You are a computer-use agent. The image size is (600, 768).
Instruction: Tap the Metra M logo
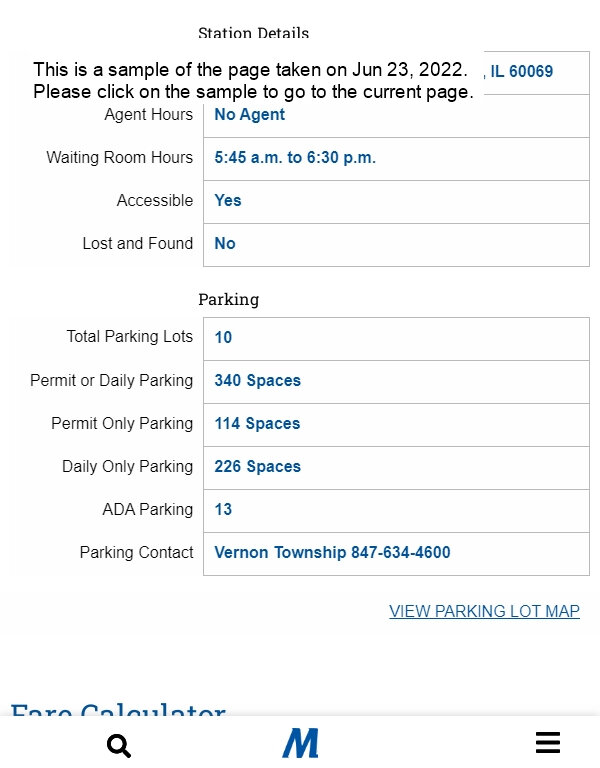(x=300, y=743)
